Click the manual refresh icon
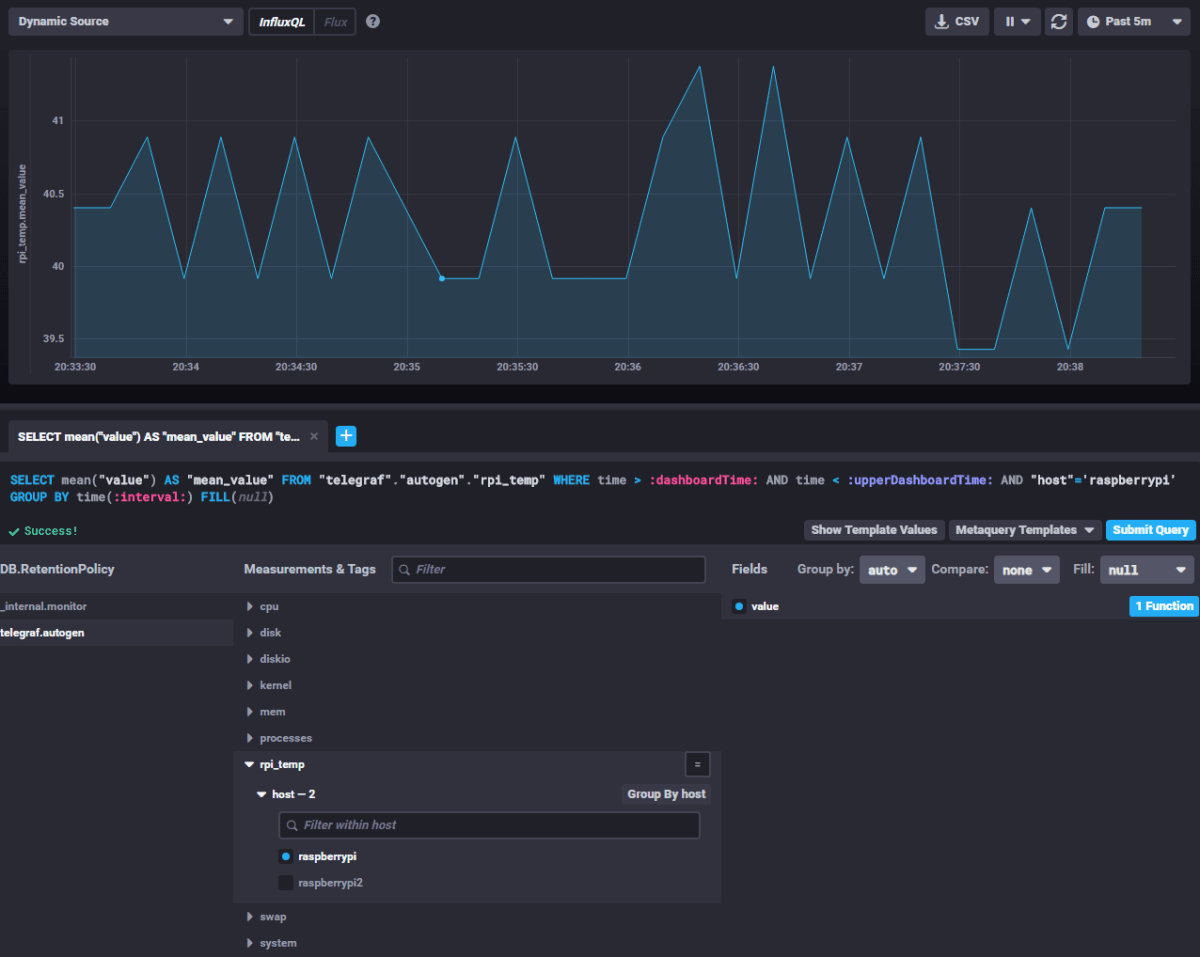The image size is (1200, 957). click(1059, 21)
